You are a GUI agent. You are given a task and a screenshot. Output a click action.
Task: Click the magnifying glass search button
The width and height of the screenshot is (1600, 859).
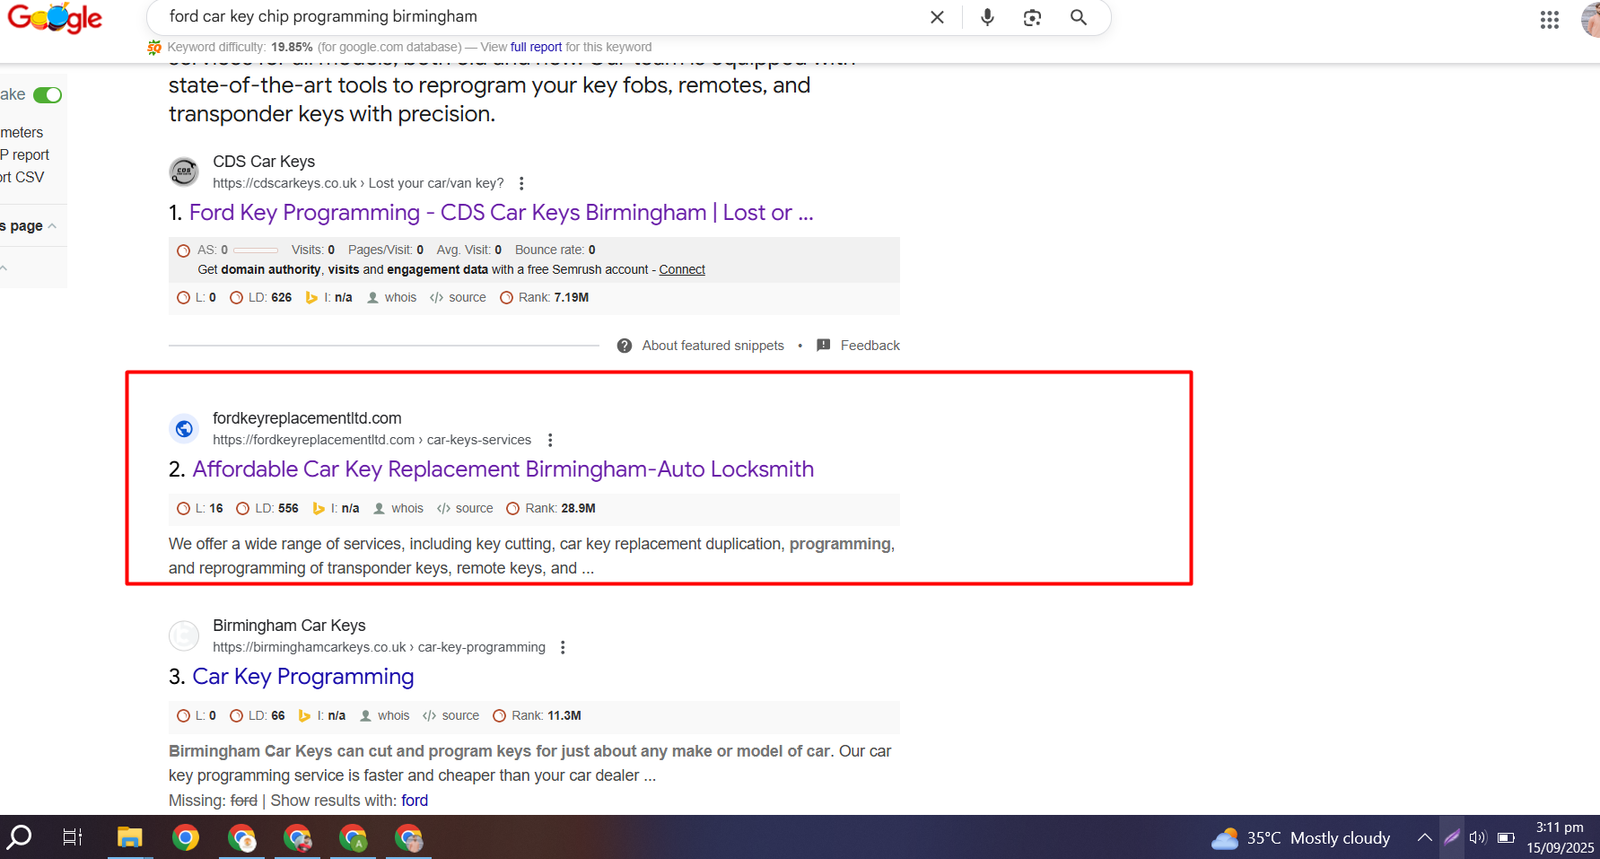coord(1078,17)
